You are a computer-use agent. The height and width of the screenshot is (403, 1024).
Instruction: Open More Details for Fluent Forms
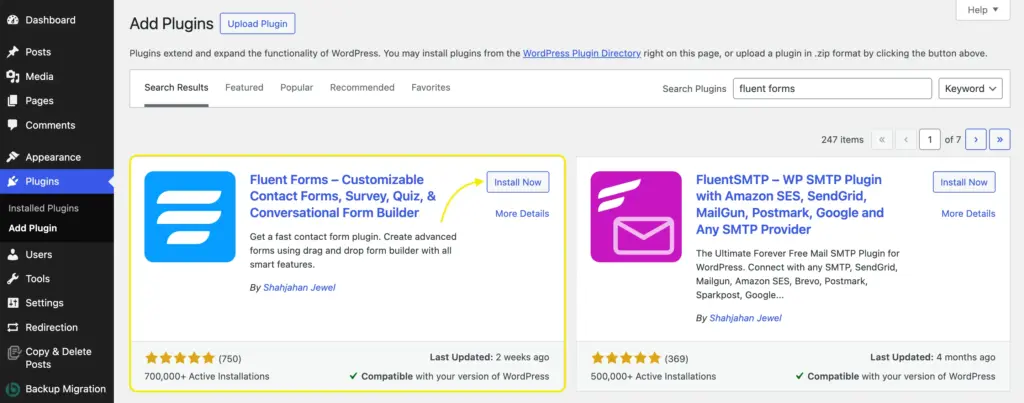pyautogui.click(x=522, y=214)
